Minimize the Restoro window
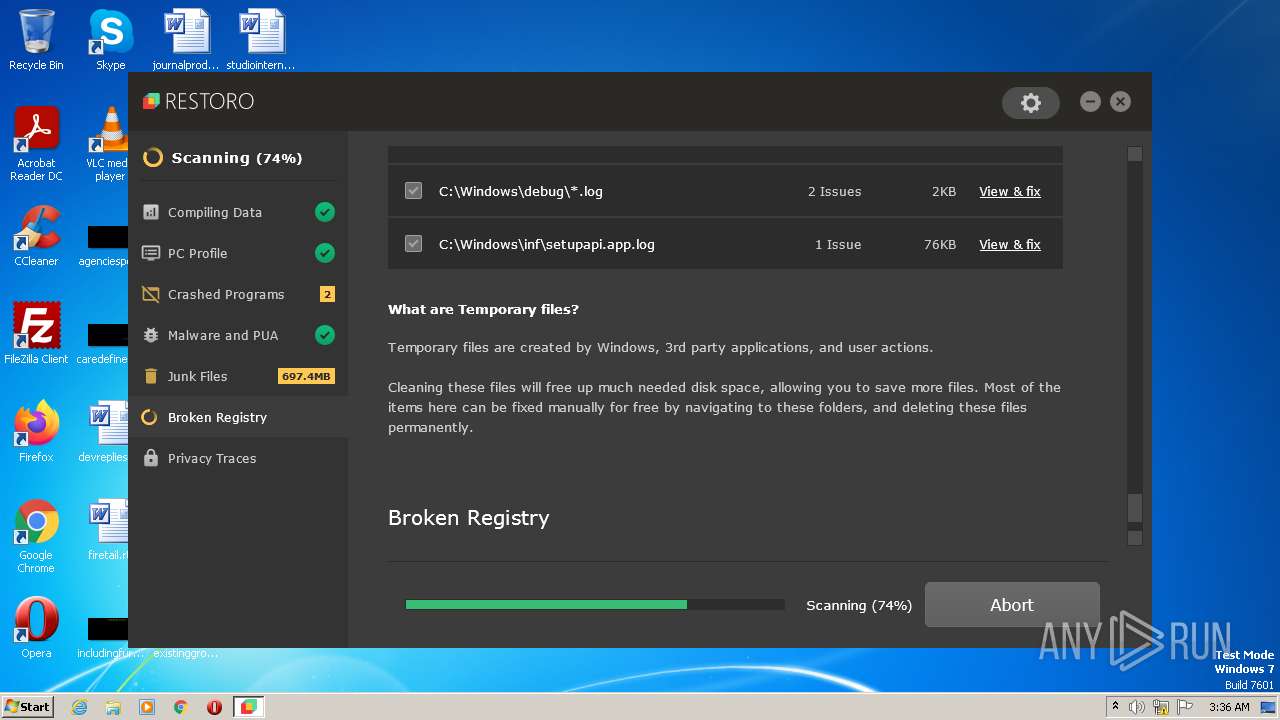 pyautogui.click(x=1090, y=101)
